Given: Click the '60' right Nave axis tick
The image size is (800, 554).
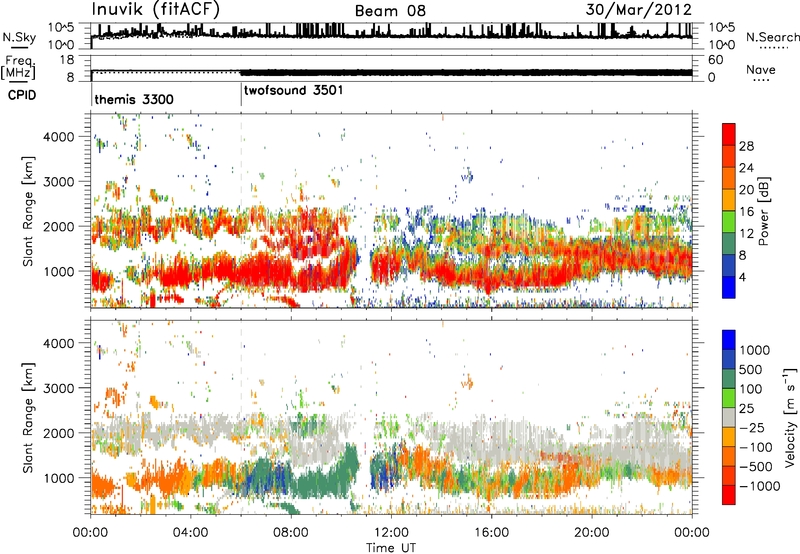Looking at the screenshot, I should coord(715,60).
